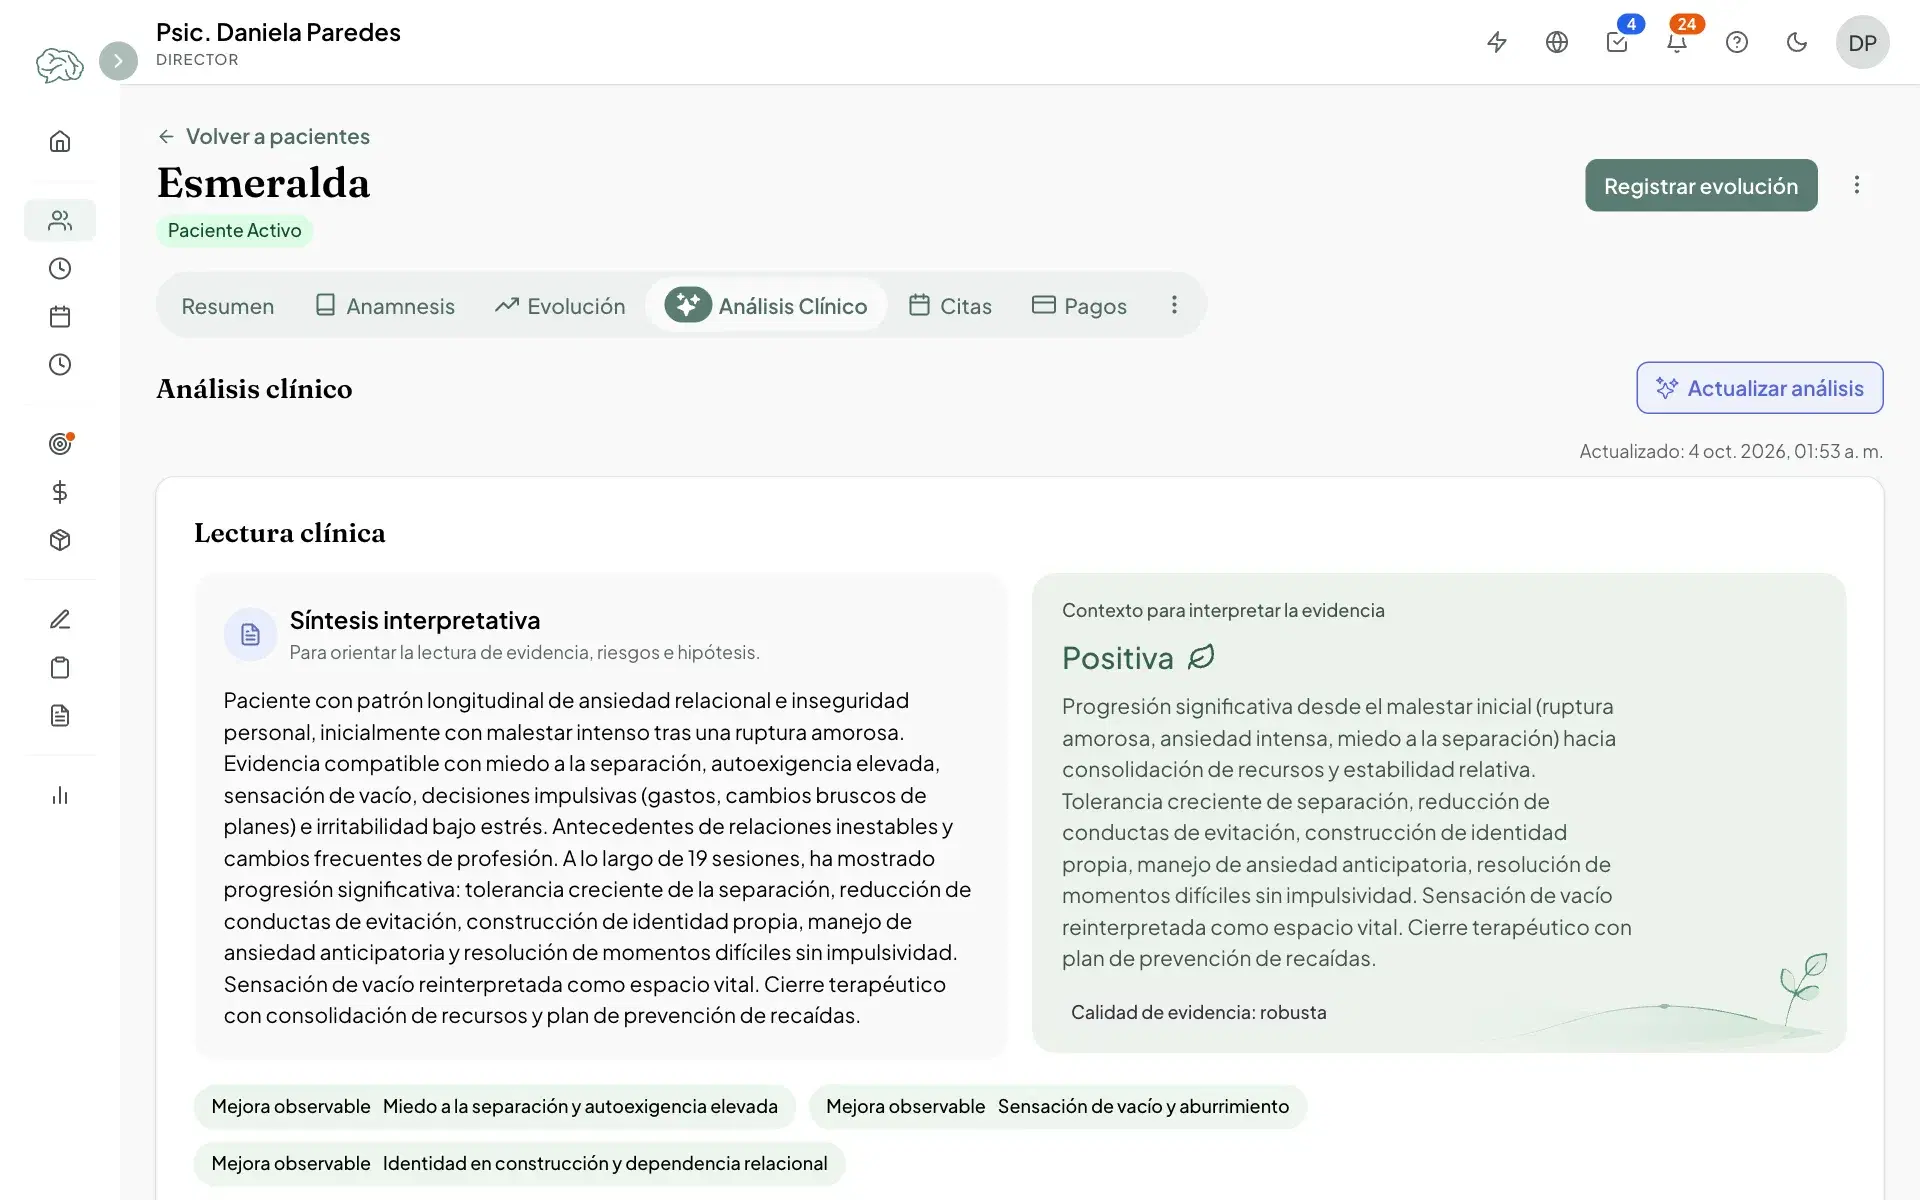Viewport: 1920px width, 1200px height.
Task: Toggle dark mode moon icon
Action: point(1797,42)
